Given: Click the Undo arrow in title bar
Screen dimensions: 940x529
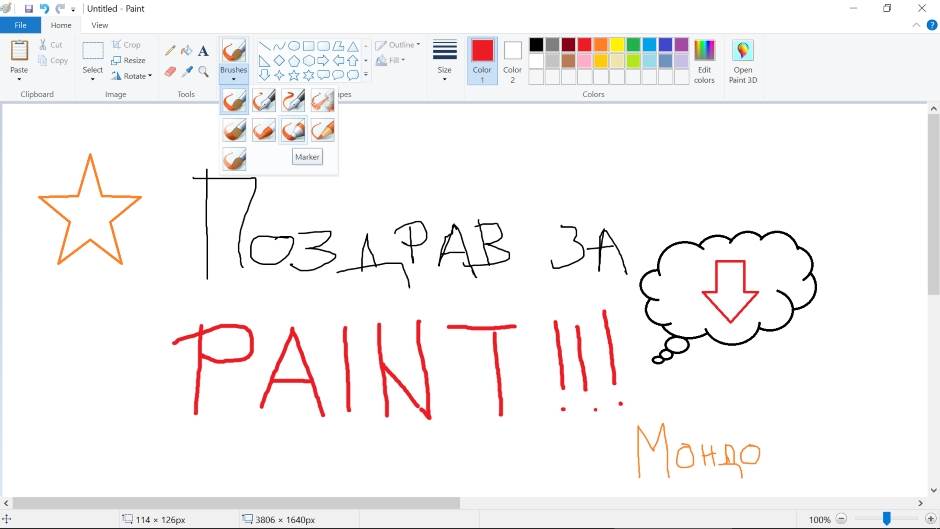Looking at the screenshot, I should pos(44,8).
